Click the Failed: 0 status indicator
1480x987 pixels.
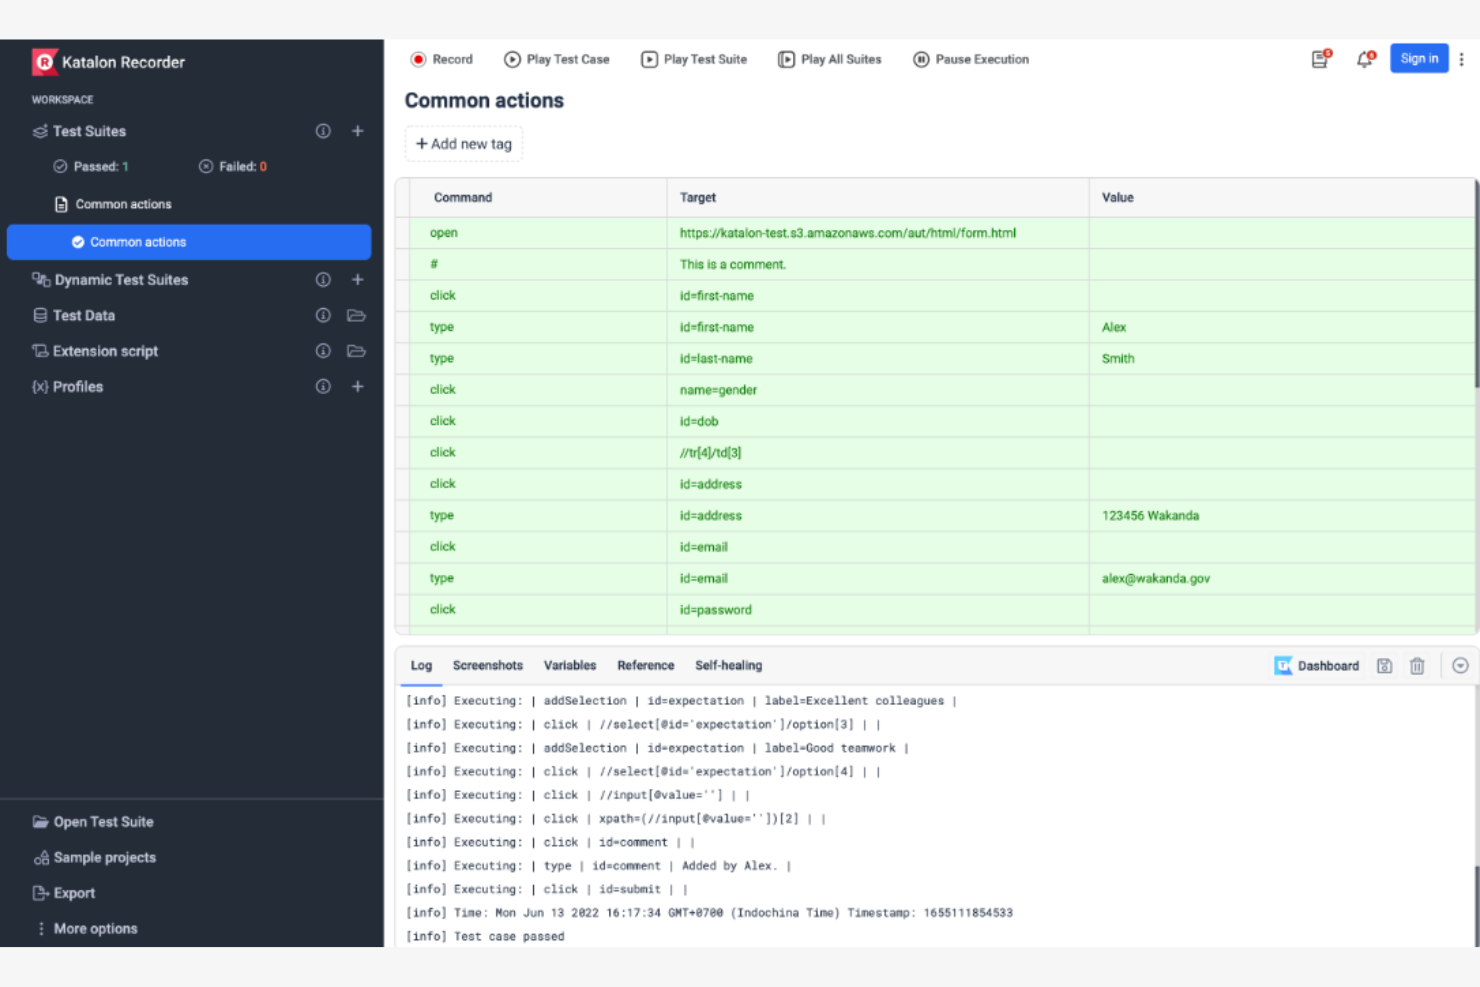pos(232,166)
